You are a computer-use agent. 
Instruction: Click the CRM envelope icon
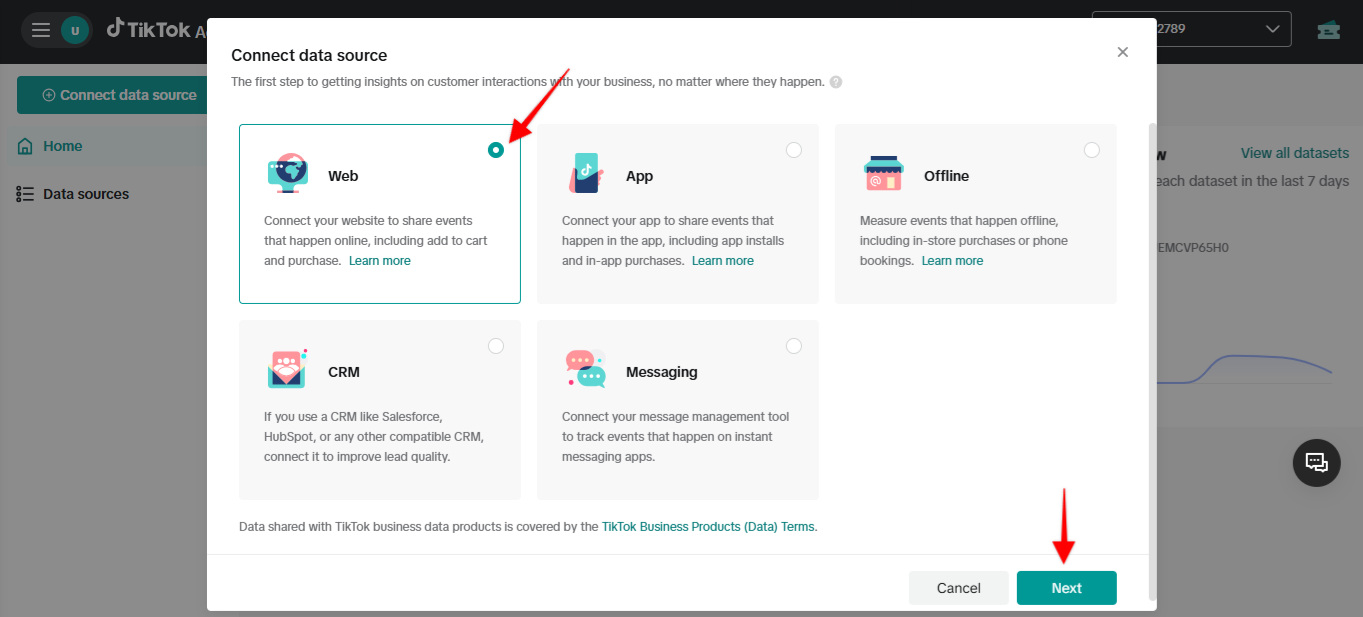coord(287,369)
